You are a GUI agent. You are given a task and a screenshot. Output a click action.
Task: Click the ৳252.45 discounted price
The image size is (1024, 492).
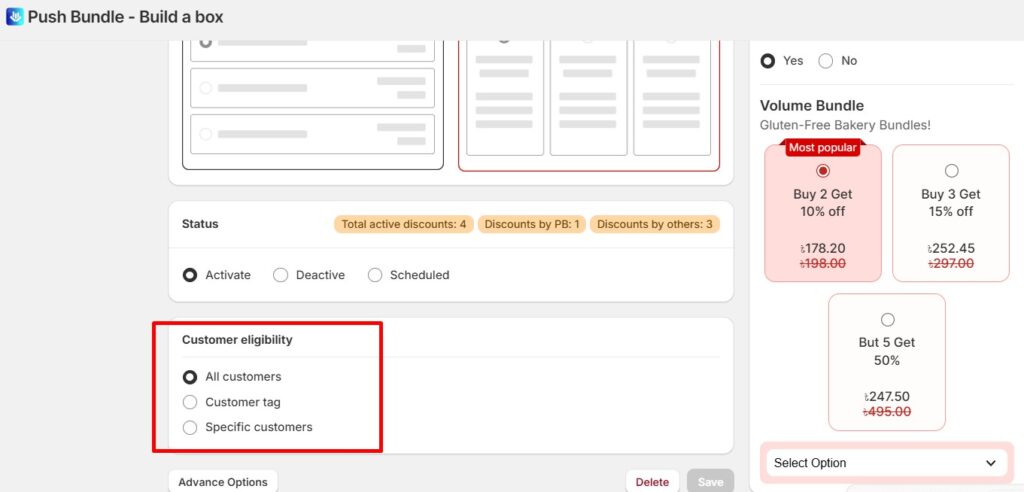point(951,248)
